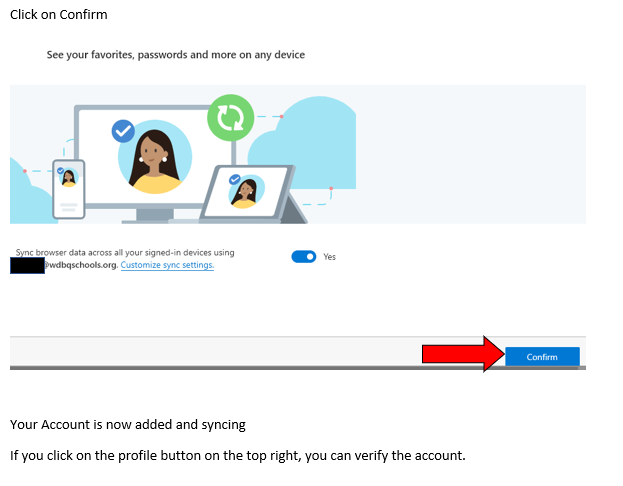This screenshot has width=623, height=486.
Task: Click the profile button verification sentence
Action: 237,456
